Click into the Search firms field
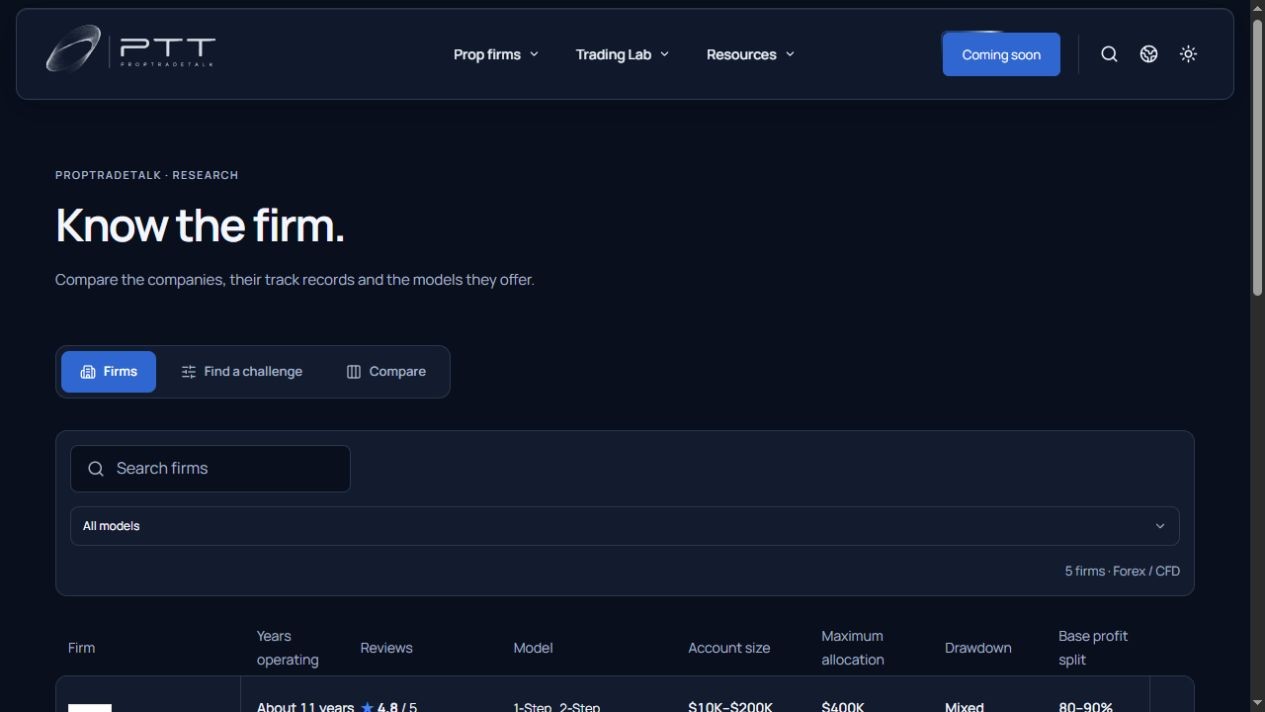 pyautogui.click(x=210, y=468)
